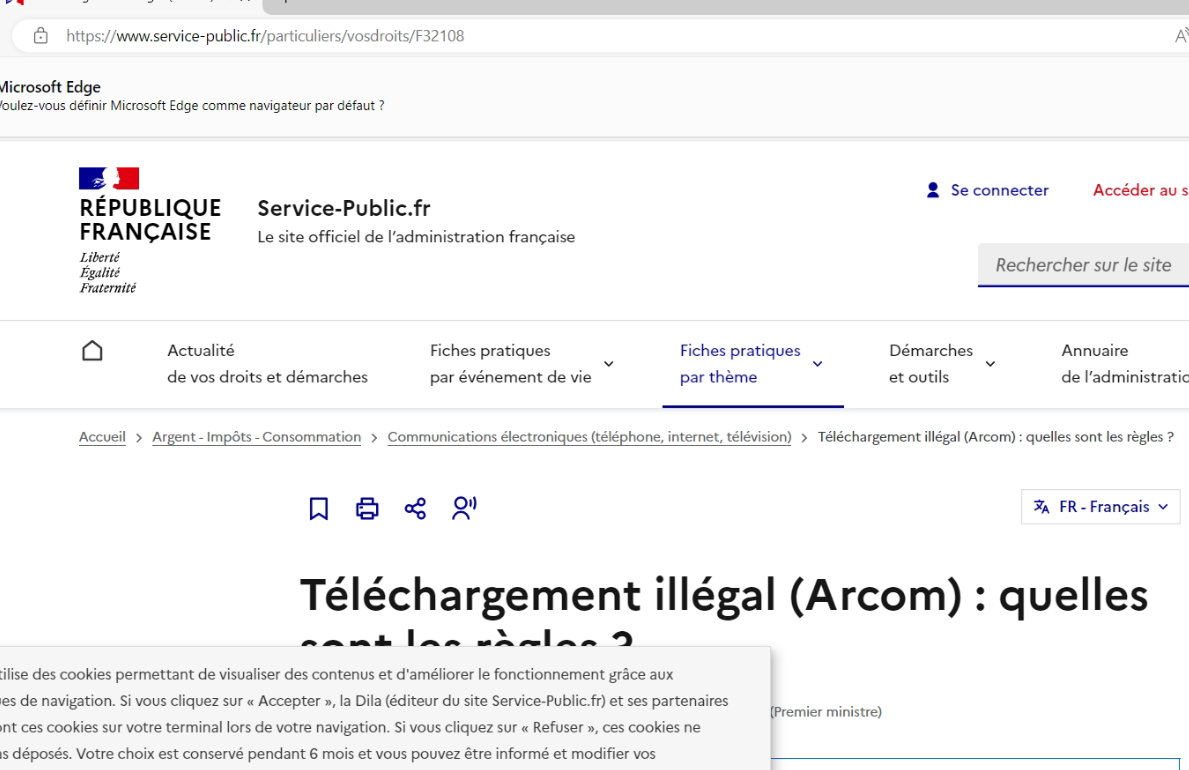The image size is (1189, 770).
Task: Click the République Française logo
Action: click(149, 230)
